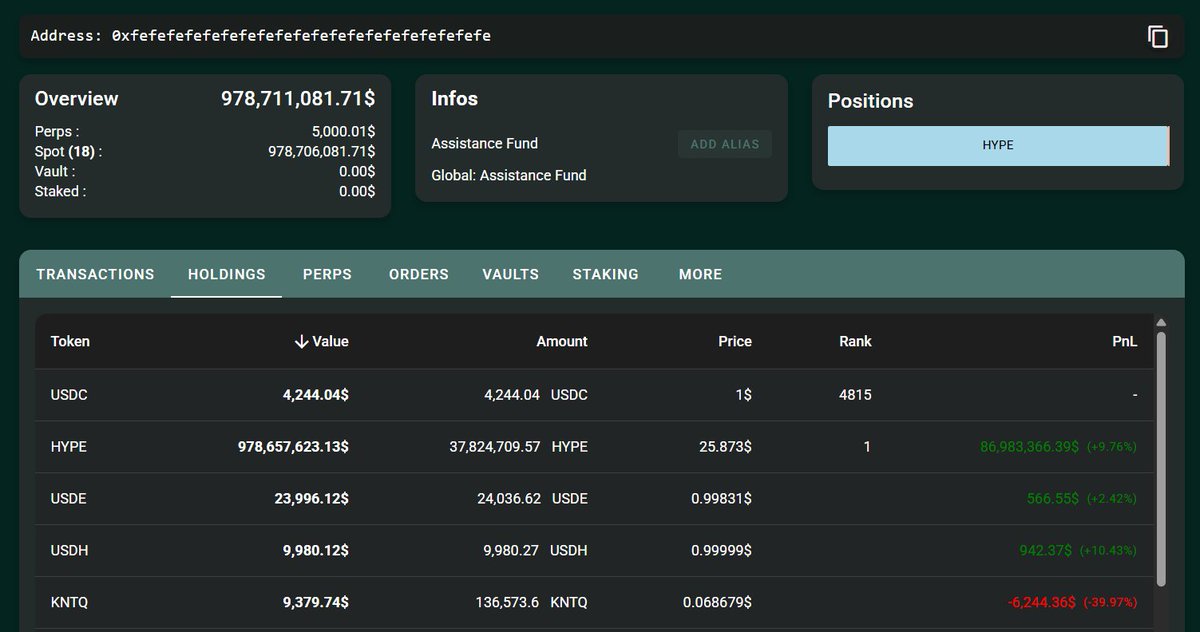This screenshot has width=1200, height=632.
Task: Click the USDH price 0.99999$
Action: [721, 551]
